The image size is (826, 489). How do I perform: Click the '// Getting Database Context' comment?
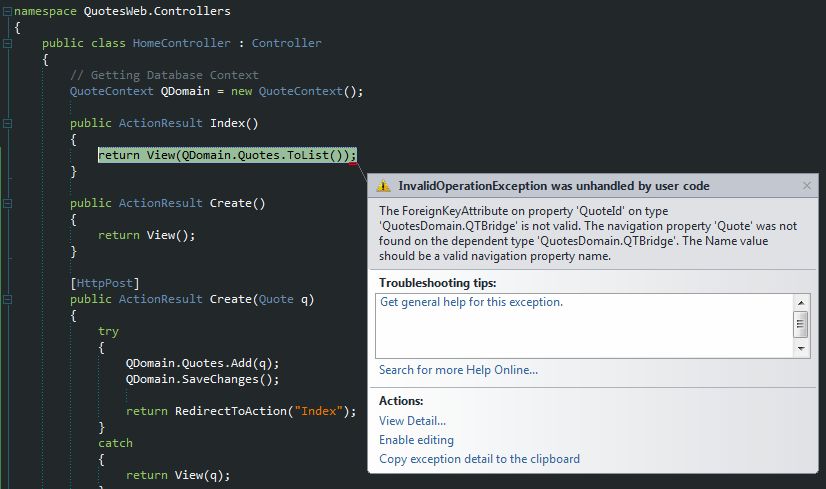164,75
